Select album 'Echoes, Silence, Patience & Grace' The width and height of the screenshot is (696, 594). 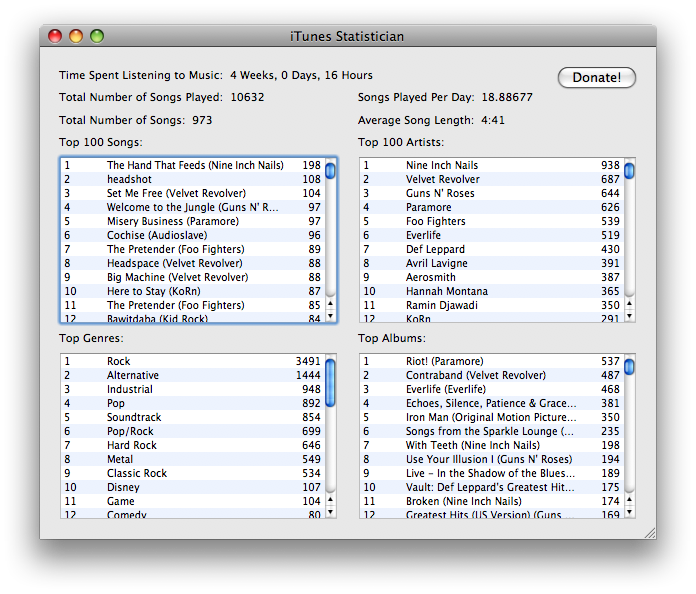click(492, 404)
